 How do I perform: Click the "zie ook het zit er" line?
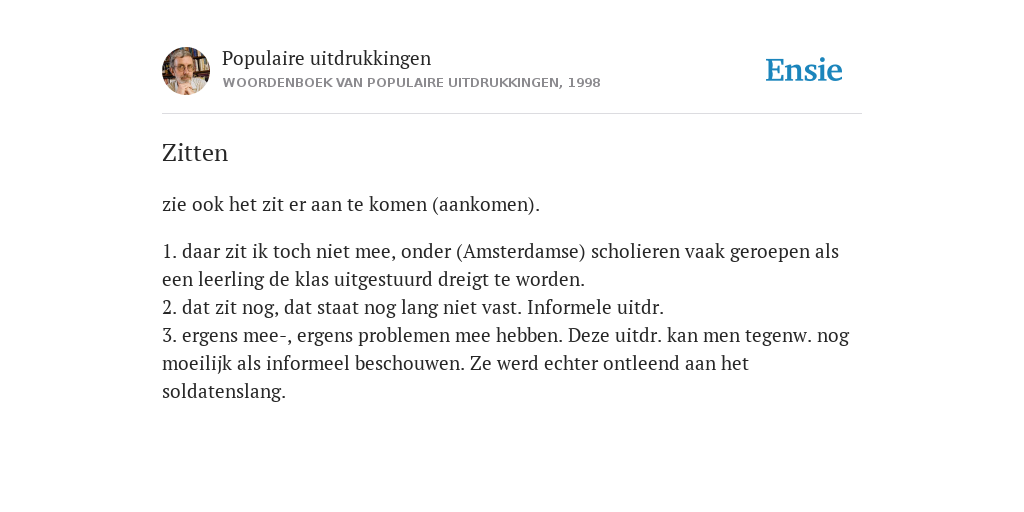(351, 204)
